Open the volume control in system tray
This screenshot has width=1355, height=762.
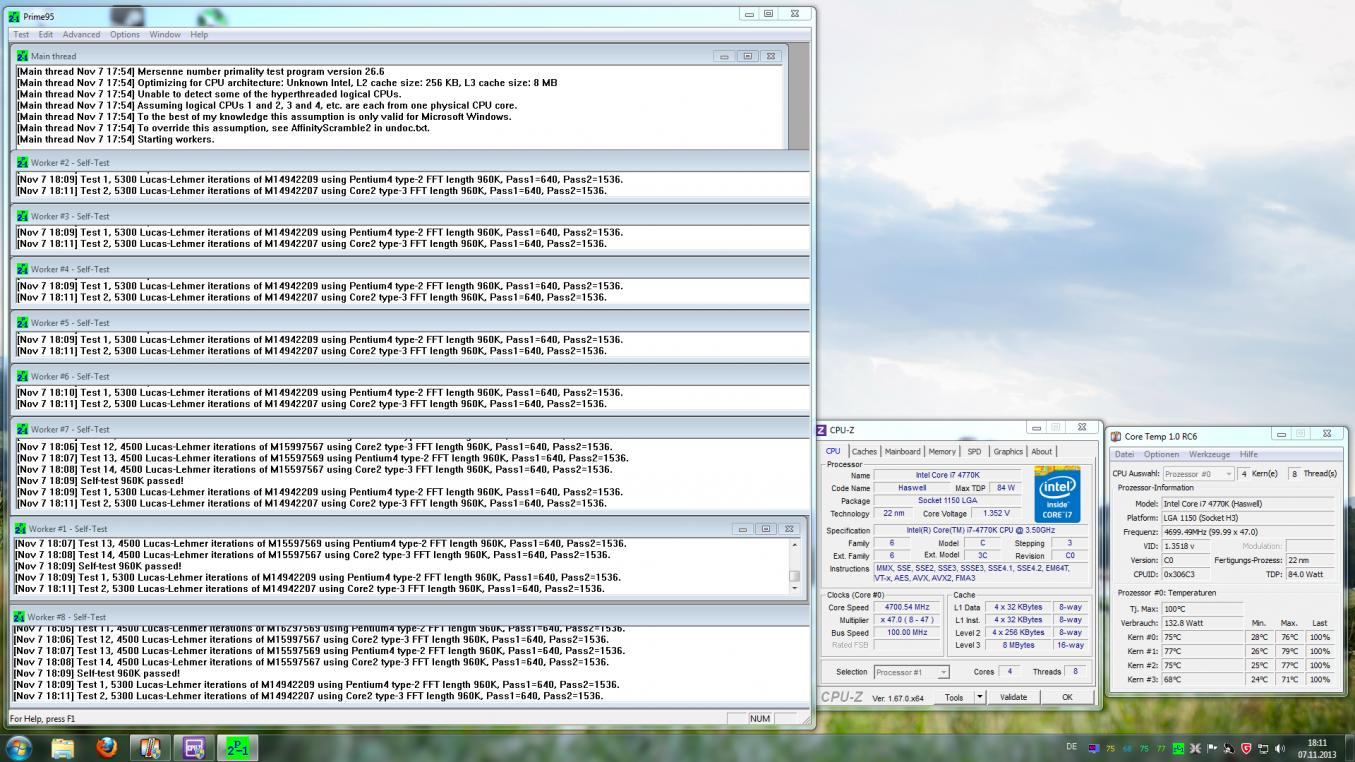pyautogui.click(x=1279, y=748)
